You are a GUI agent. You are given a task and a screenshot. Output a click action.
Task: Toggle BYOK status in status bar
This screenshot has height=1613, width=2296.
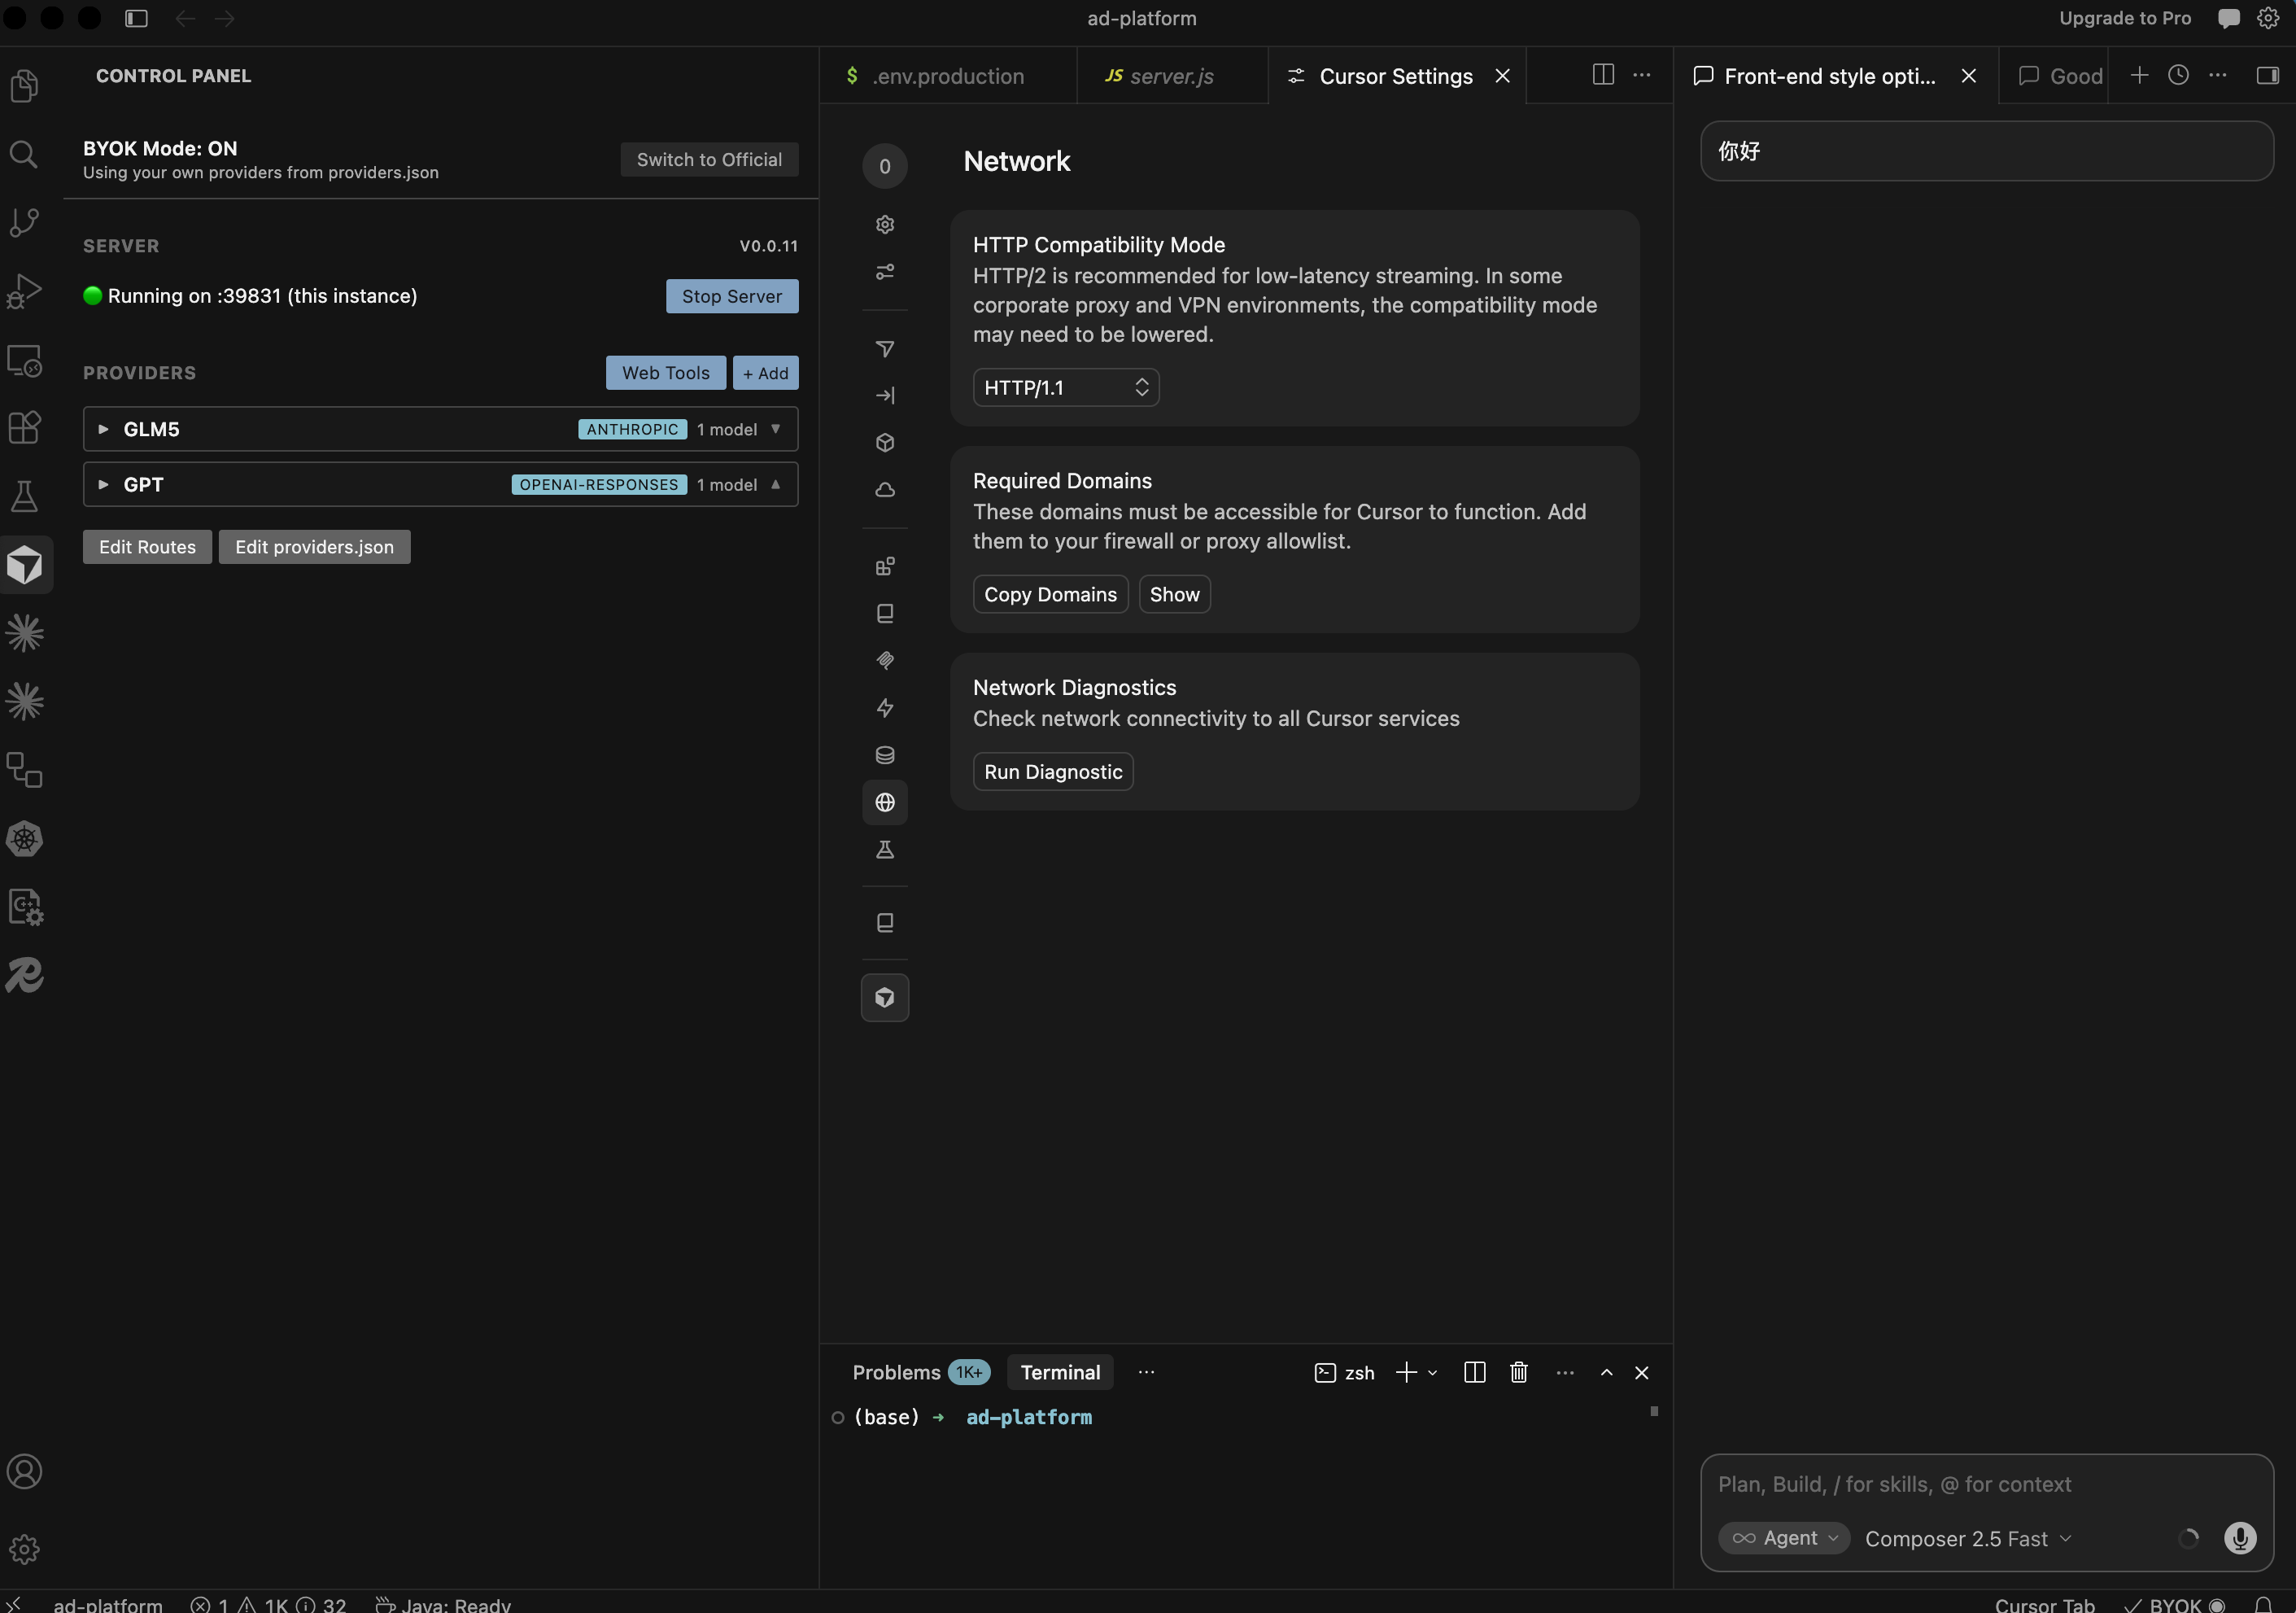coord(2175,1604)
